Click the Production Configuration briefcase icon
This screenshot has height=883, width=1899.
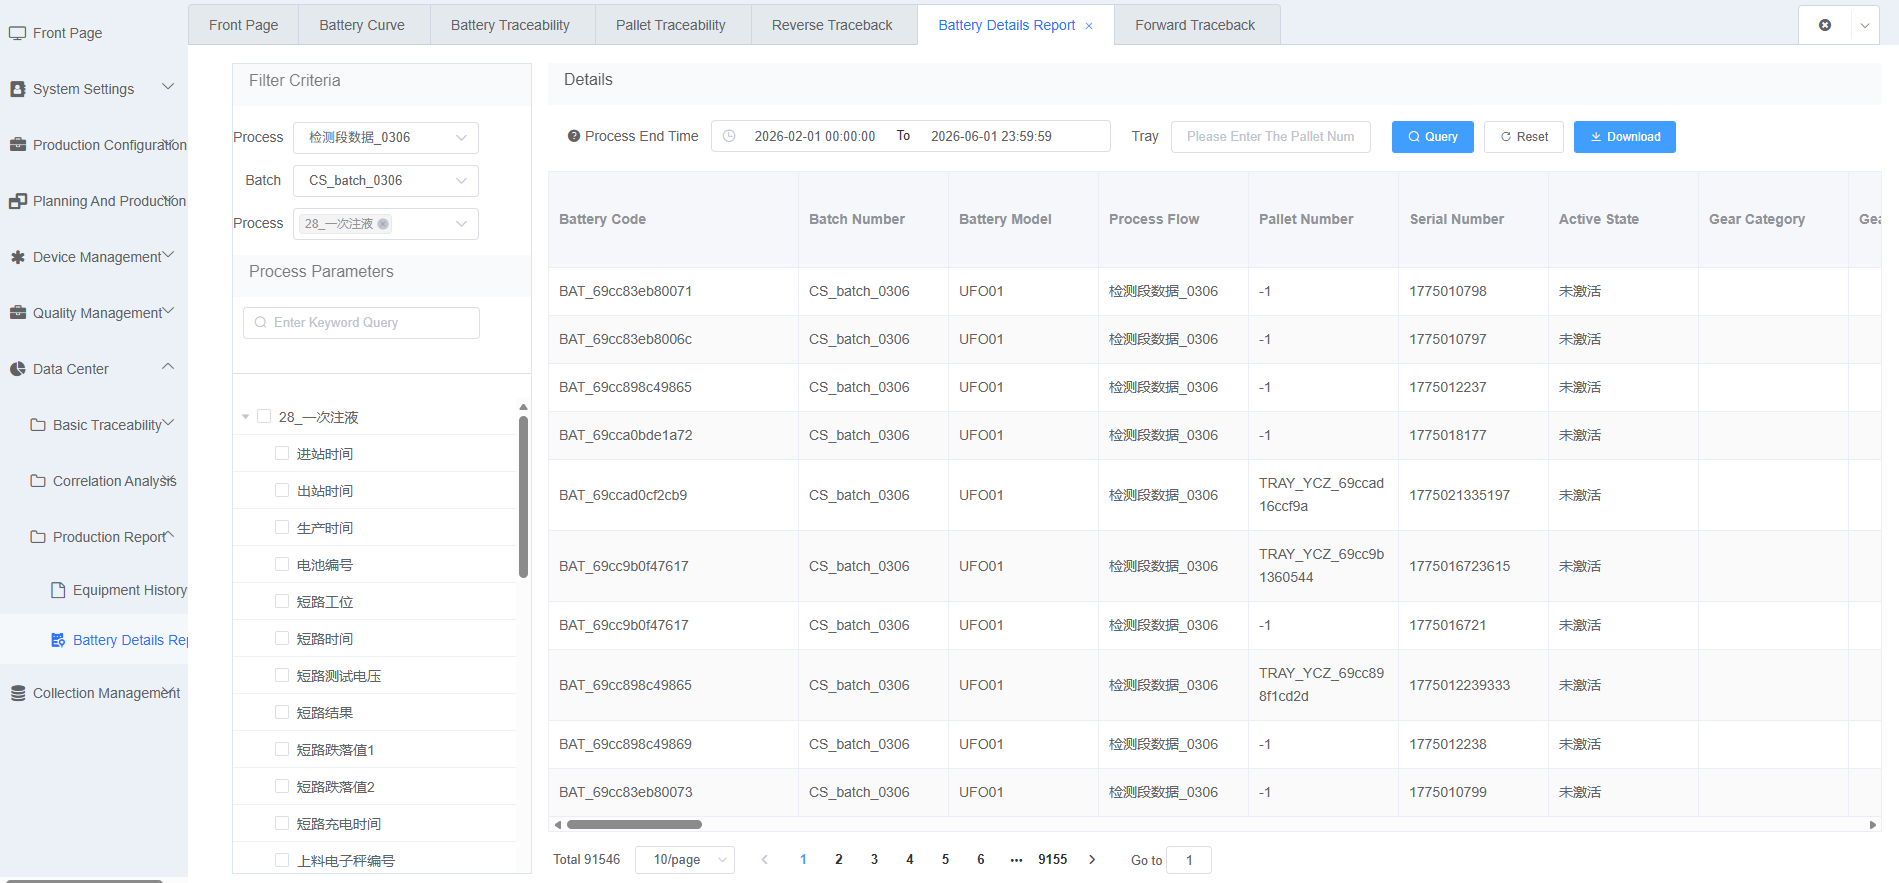tap(17, 145)
